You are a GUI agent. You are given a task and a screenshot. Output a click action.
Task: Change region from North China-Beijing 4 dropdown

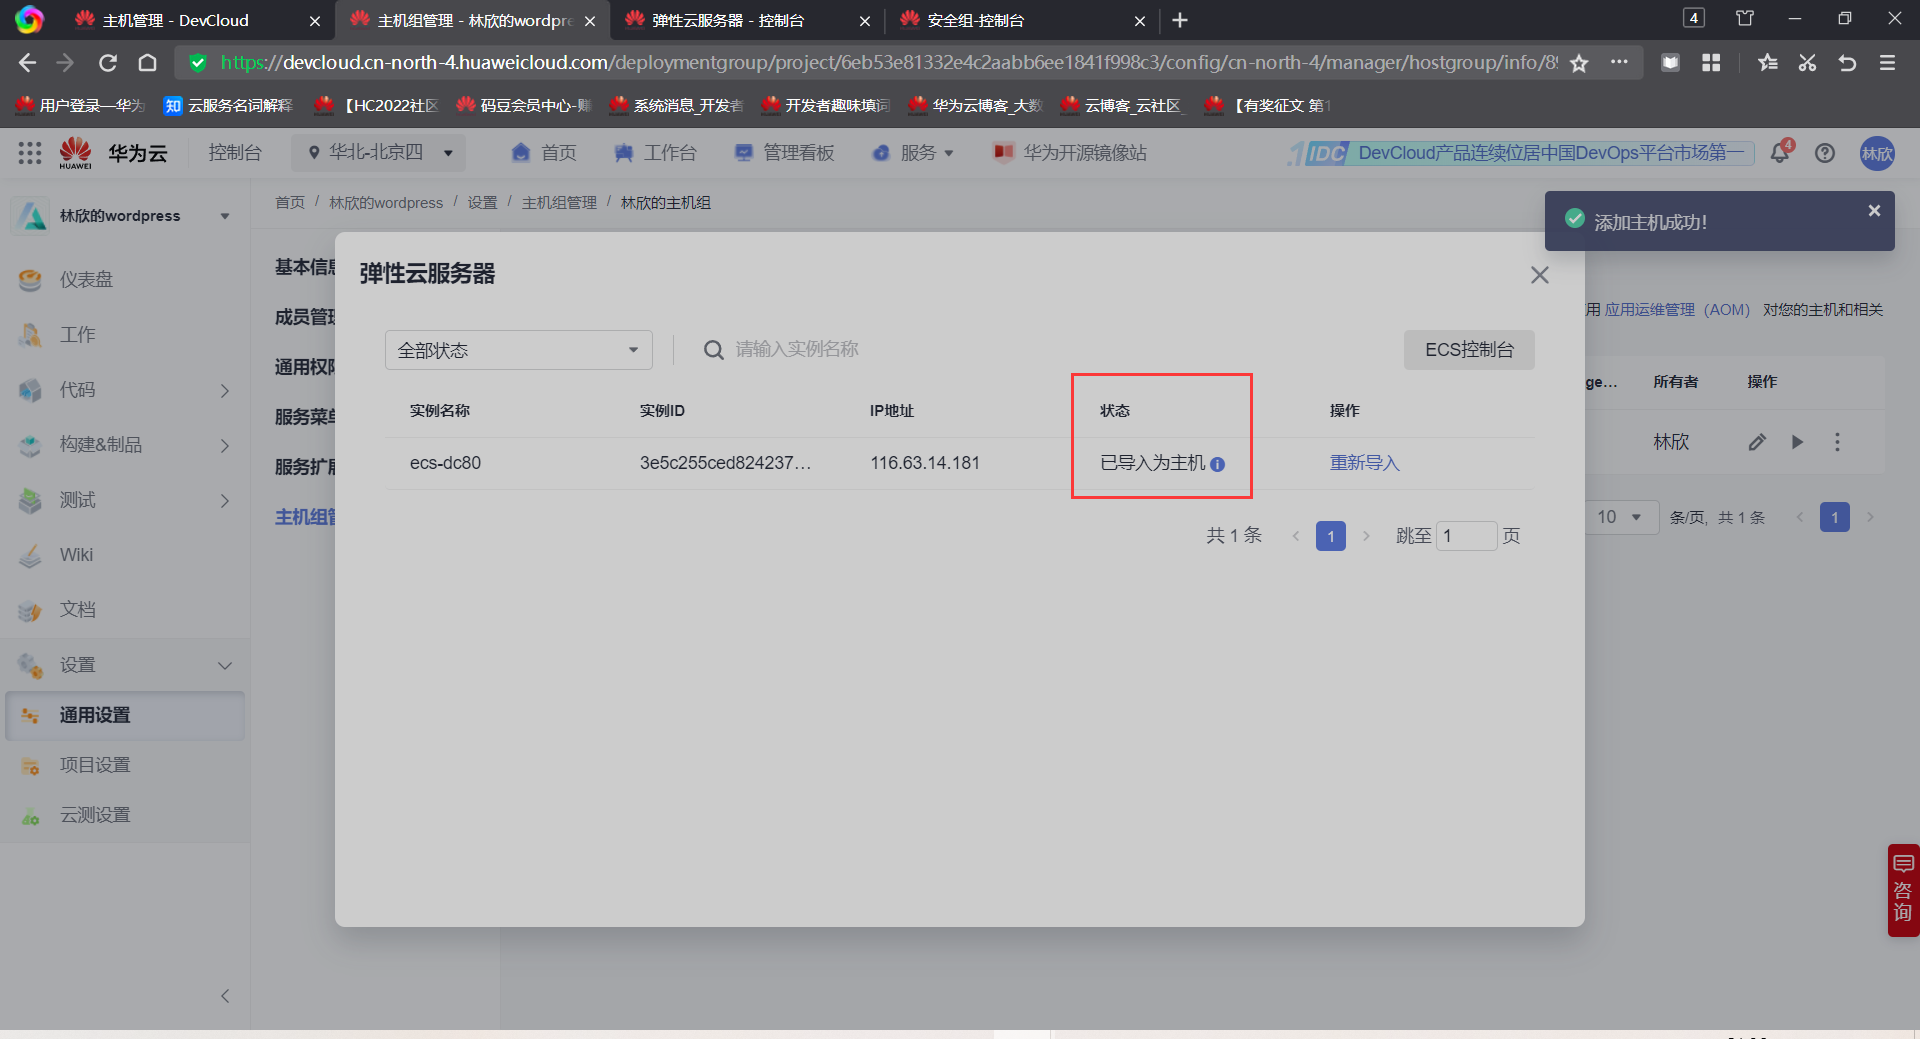point(380,153)
